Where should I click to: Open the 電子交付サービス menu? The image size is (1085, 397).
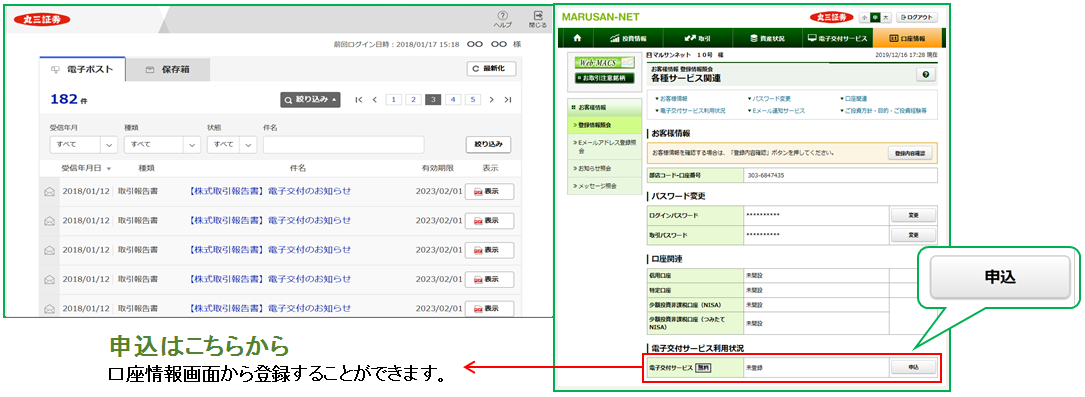coord(837,38)
